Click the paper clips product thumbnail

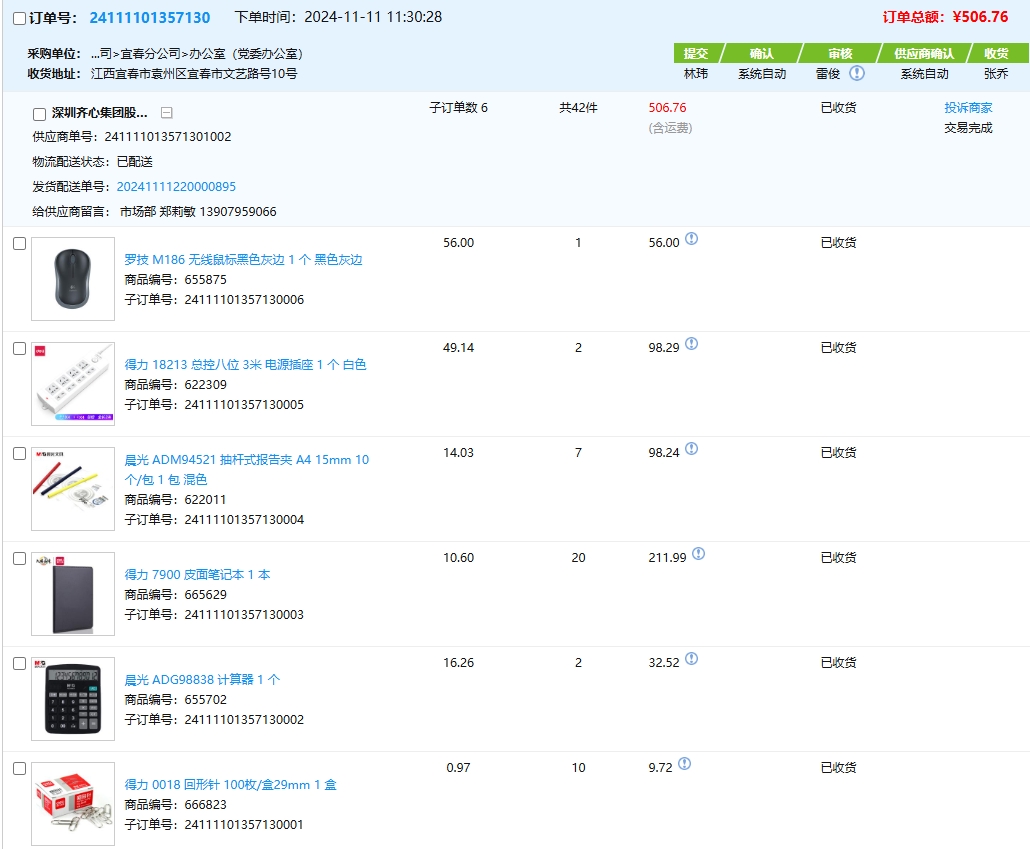point(73,804)
